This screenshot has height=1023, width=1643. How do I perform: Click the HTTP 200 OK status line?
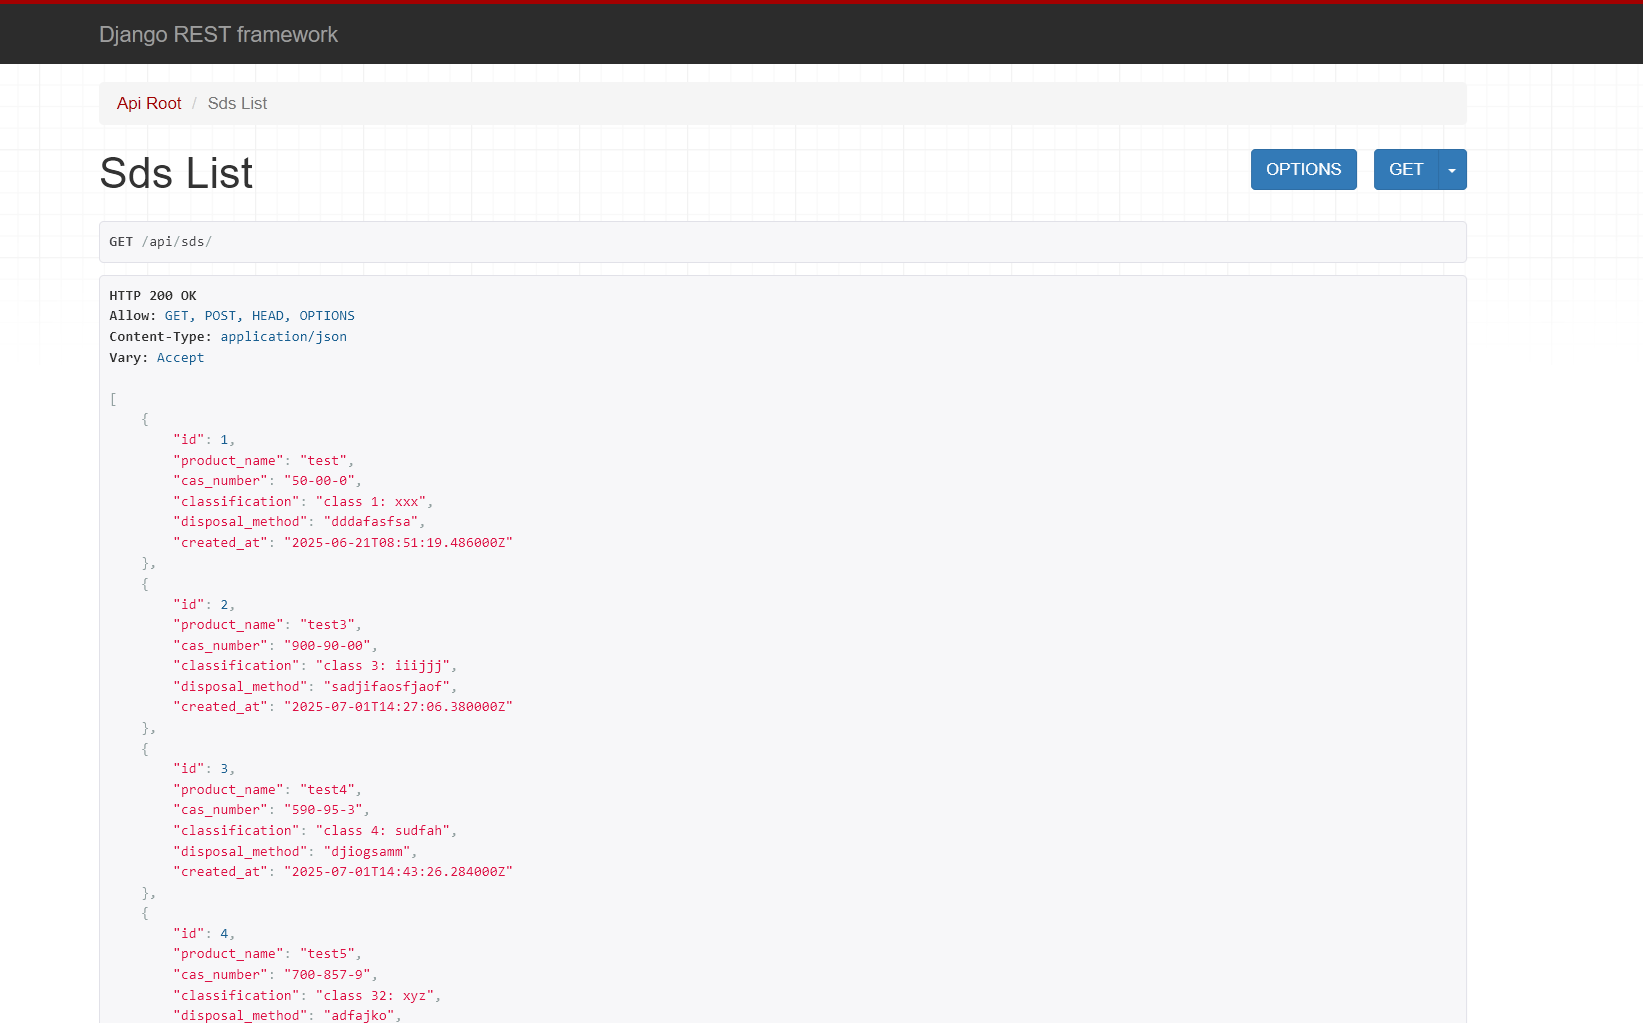pos(153,295)
